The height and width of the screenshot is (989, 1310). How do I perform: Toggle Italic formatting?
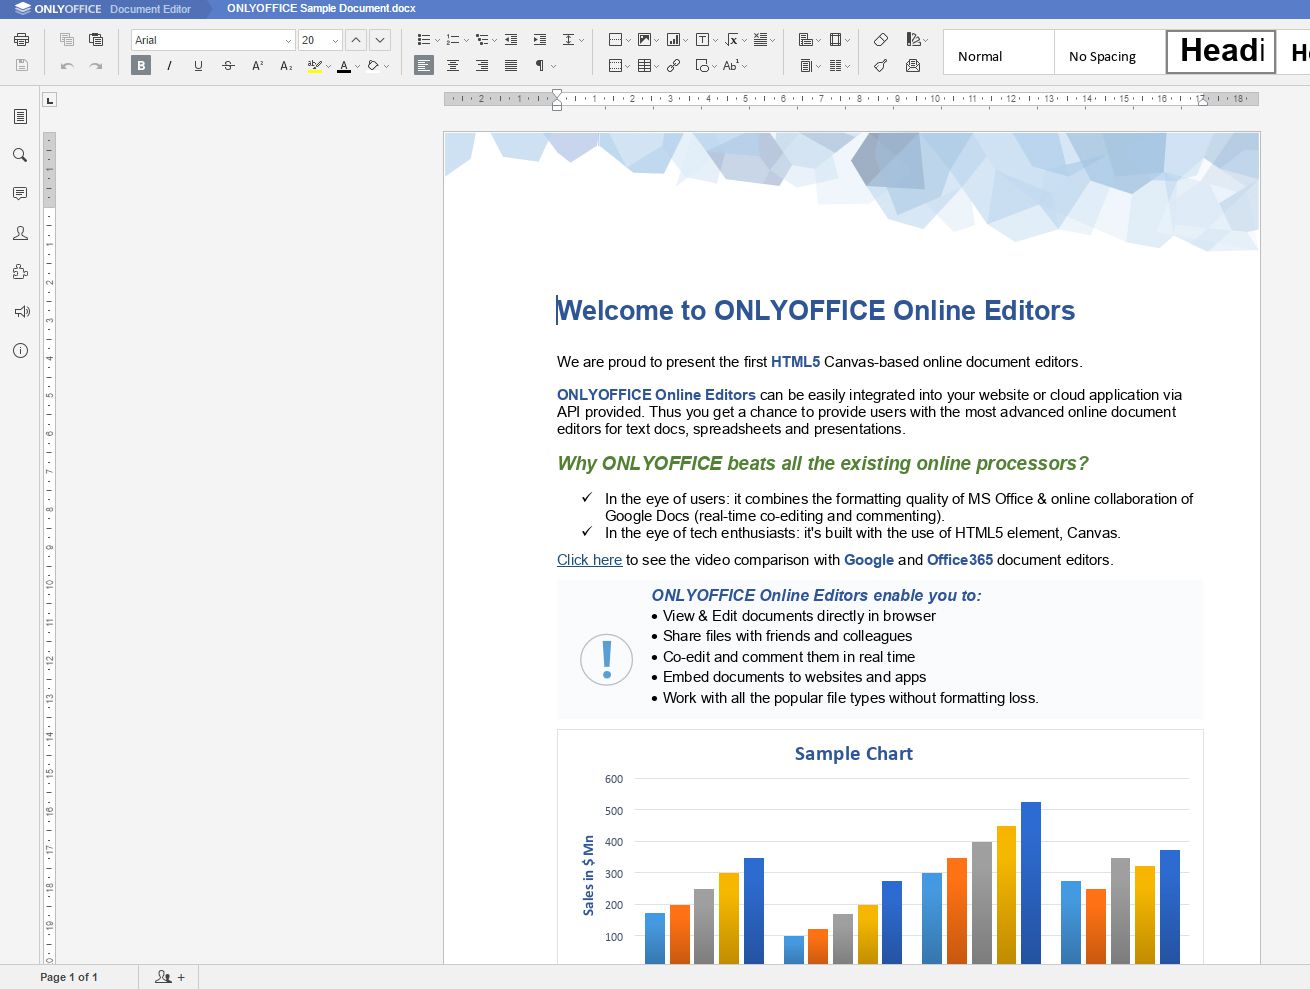pyautogui.click(x=169, y=66)
